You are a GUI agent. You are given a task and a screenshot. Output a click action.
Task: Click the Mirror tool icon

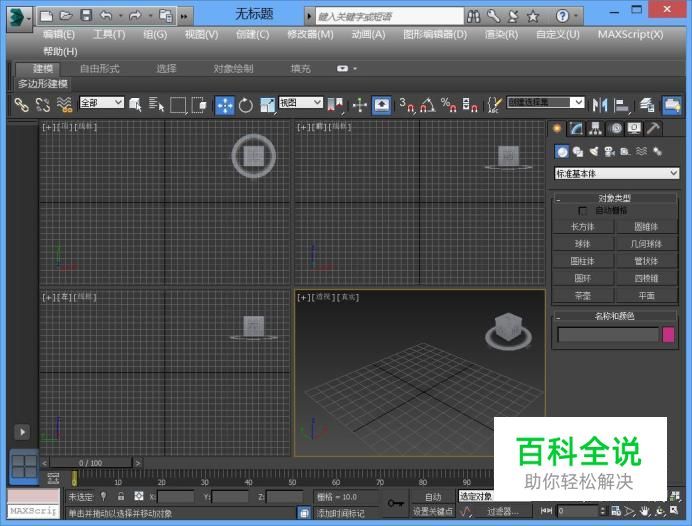coord(600,105)
